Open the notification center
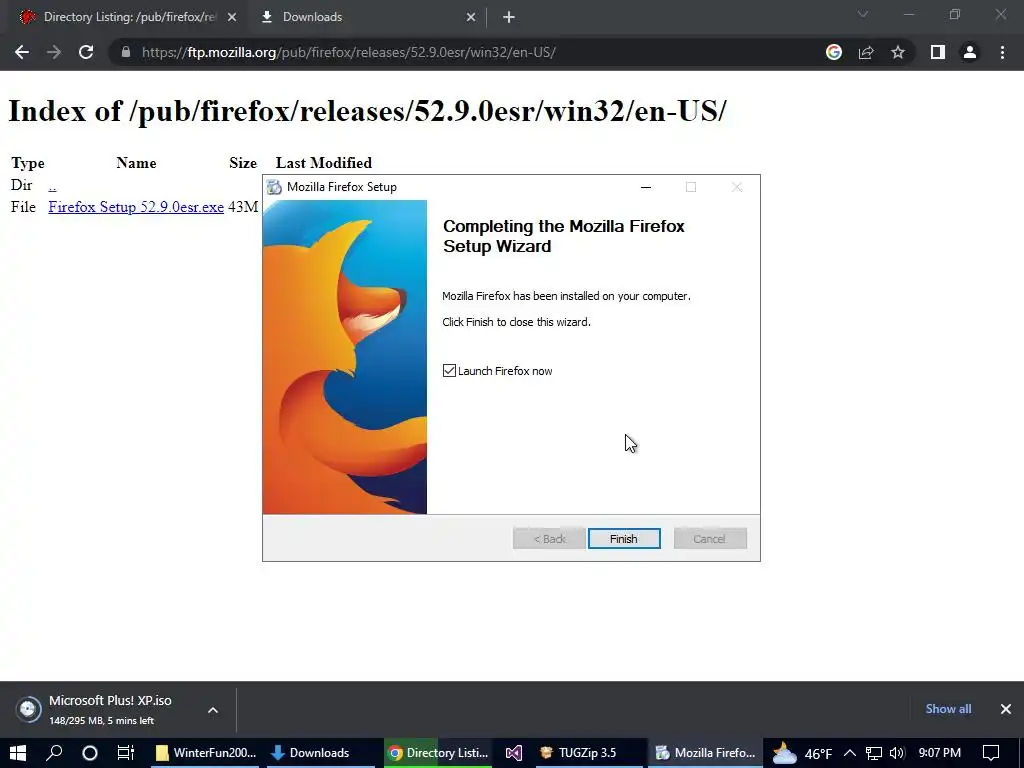This screenshot has width=1024, height=768. pos(991,753)
